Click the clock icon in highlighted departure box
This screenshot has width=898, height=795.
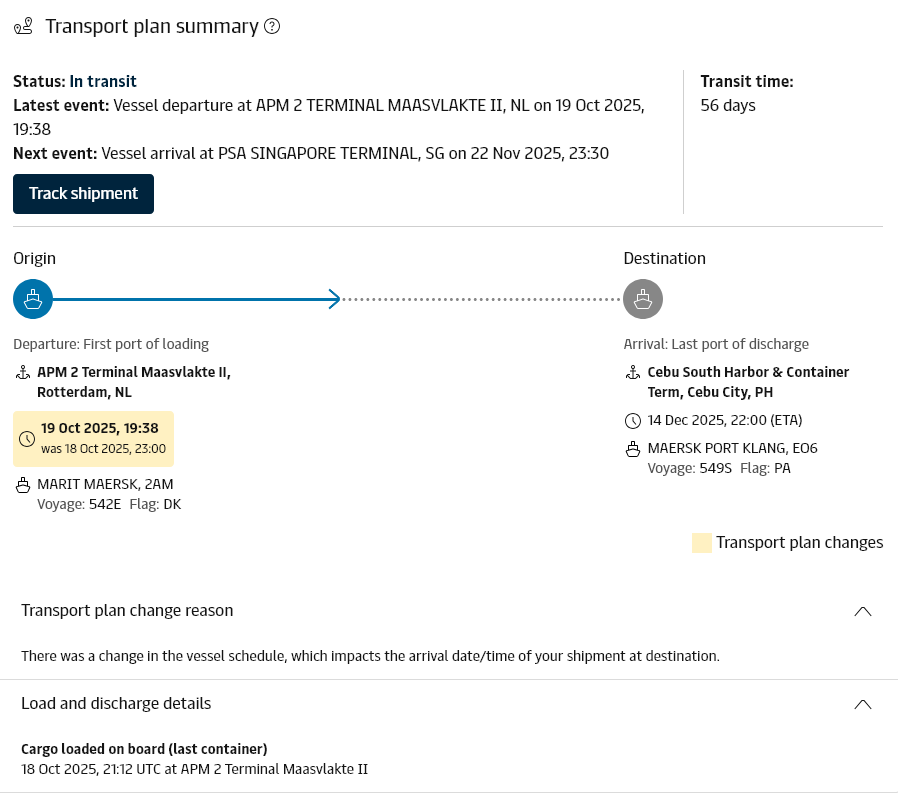coord(27,439)
